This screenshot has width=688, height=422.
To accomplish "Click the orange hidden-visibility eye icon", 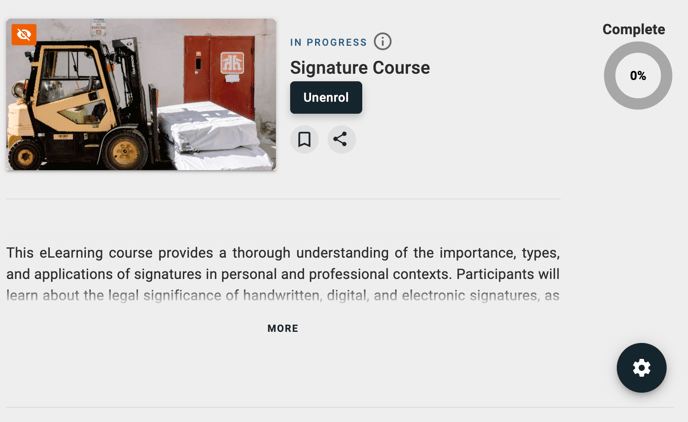I will click(24, 34).
